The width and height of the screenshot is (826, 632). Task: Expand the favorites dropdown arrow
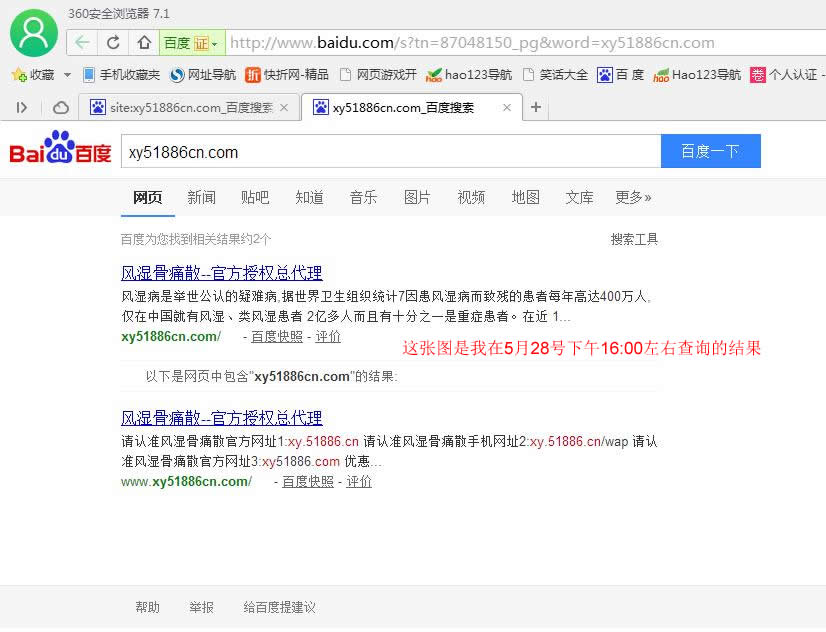click(x=68, y=75)
